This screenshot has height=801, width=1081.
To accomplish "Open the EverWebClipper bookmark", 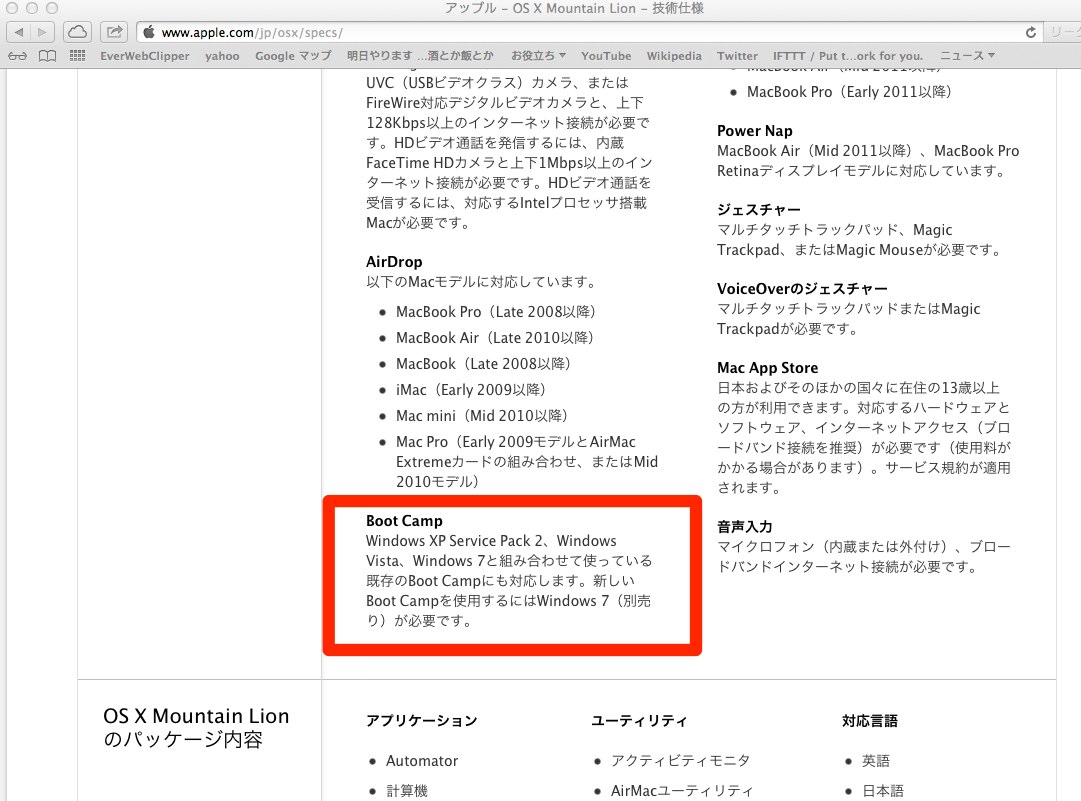I will click(x=145, y=56).
